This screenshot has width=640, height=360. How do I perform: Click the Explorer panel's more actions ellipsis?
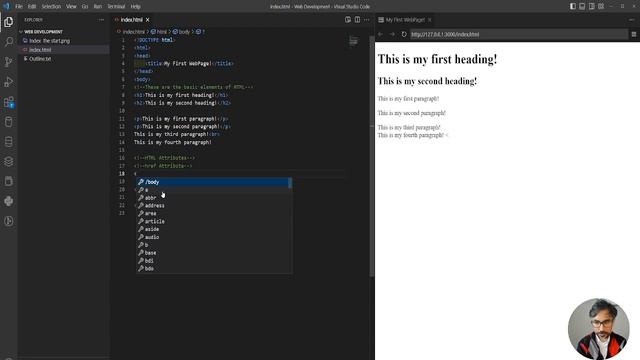(x=101, y=20)
